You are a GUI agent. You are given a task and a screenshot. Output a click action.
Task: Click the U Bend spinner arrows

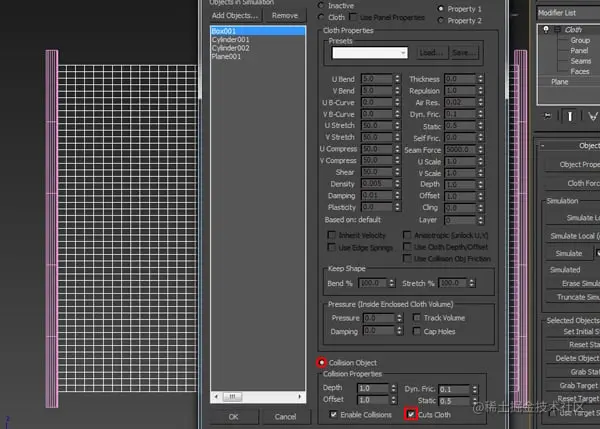click(x=397, y=79)
